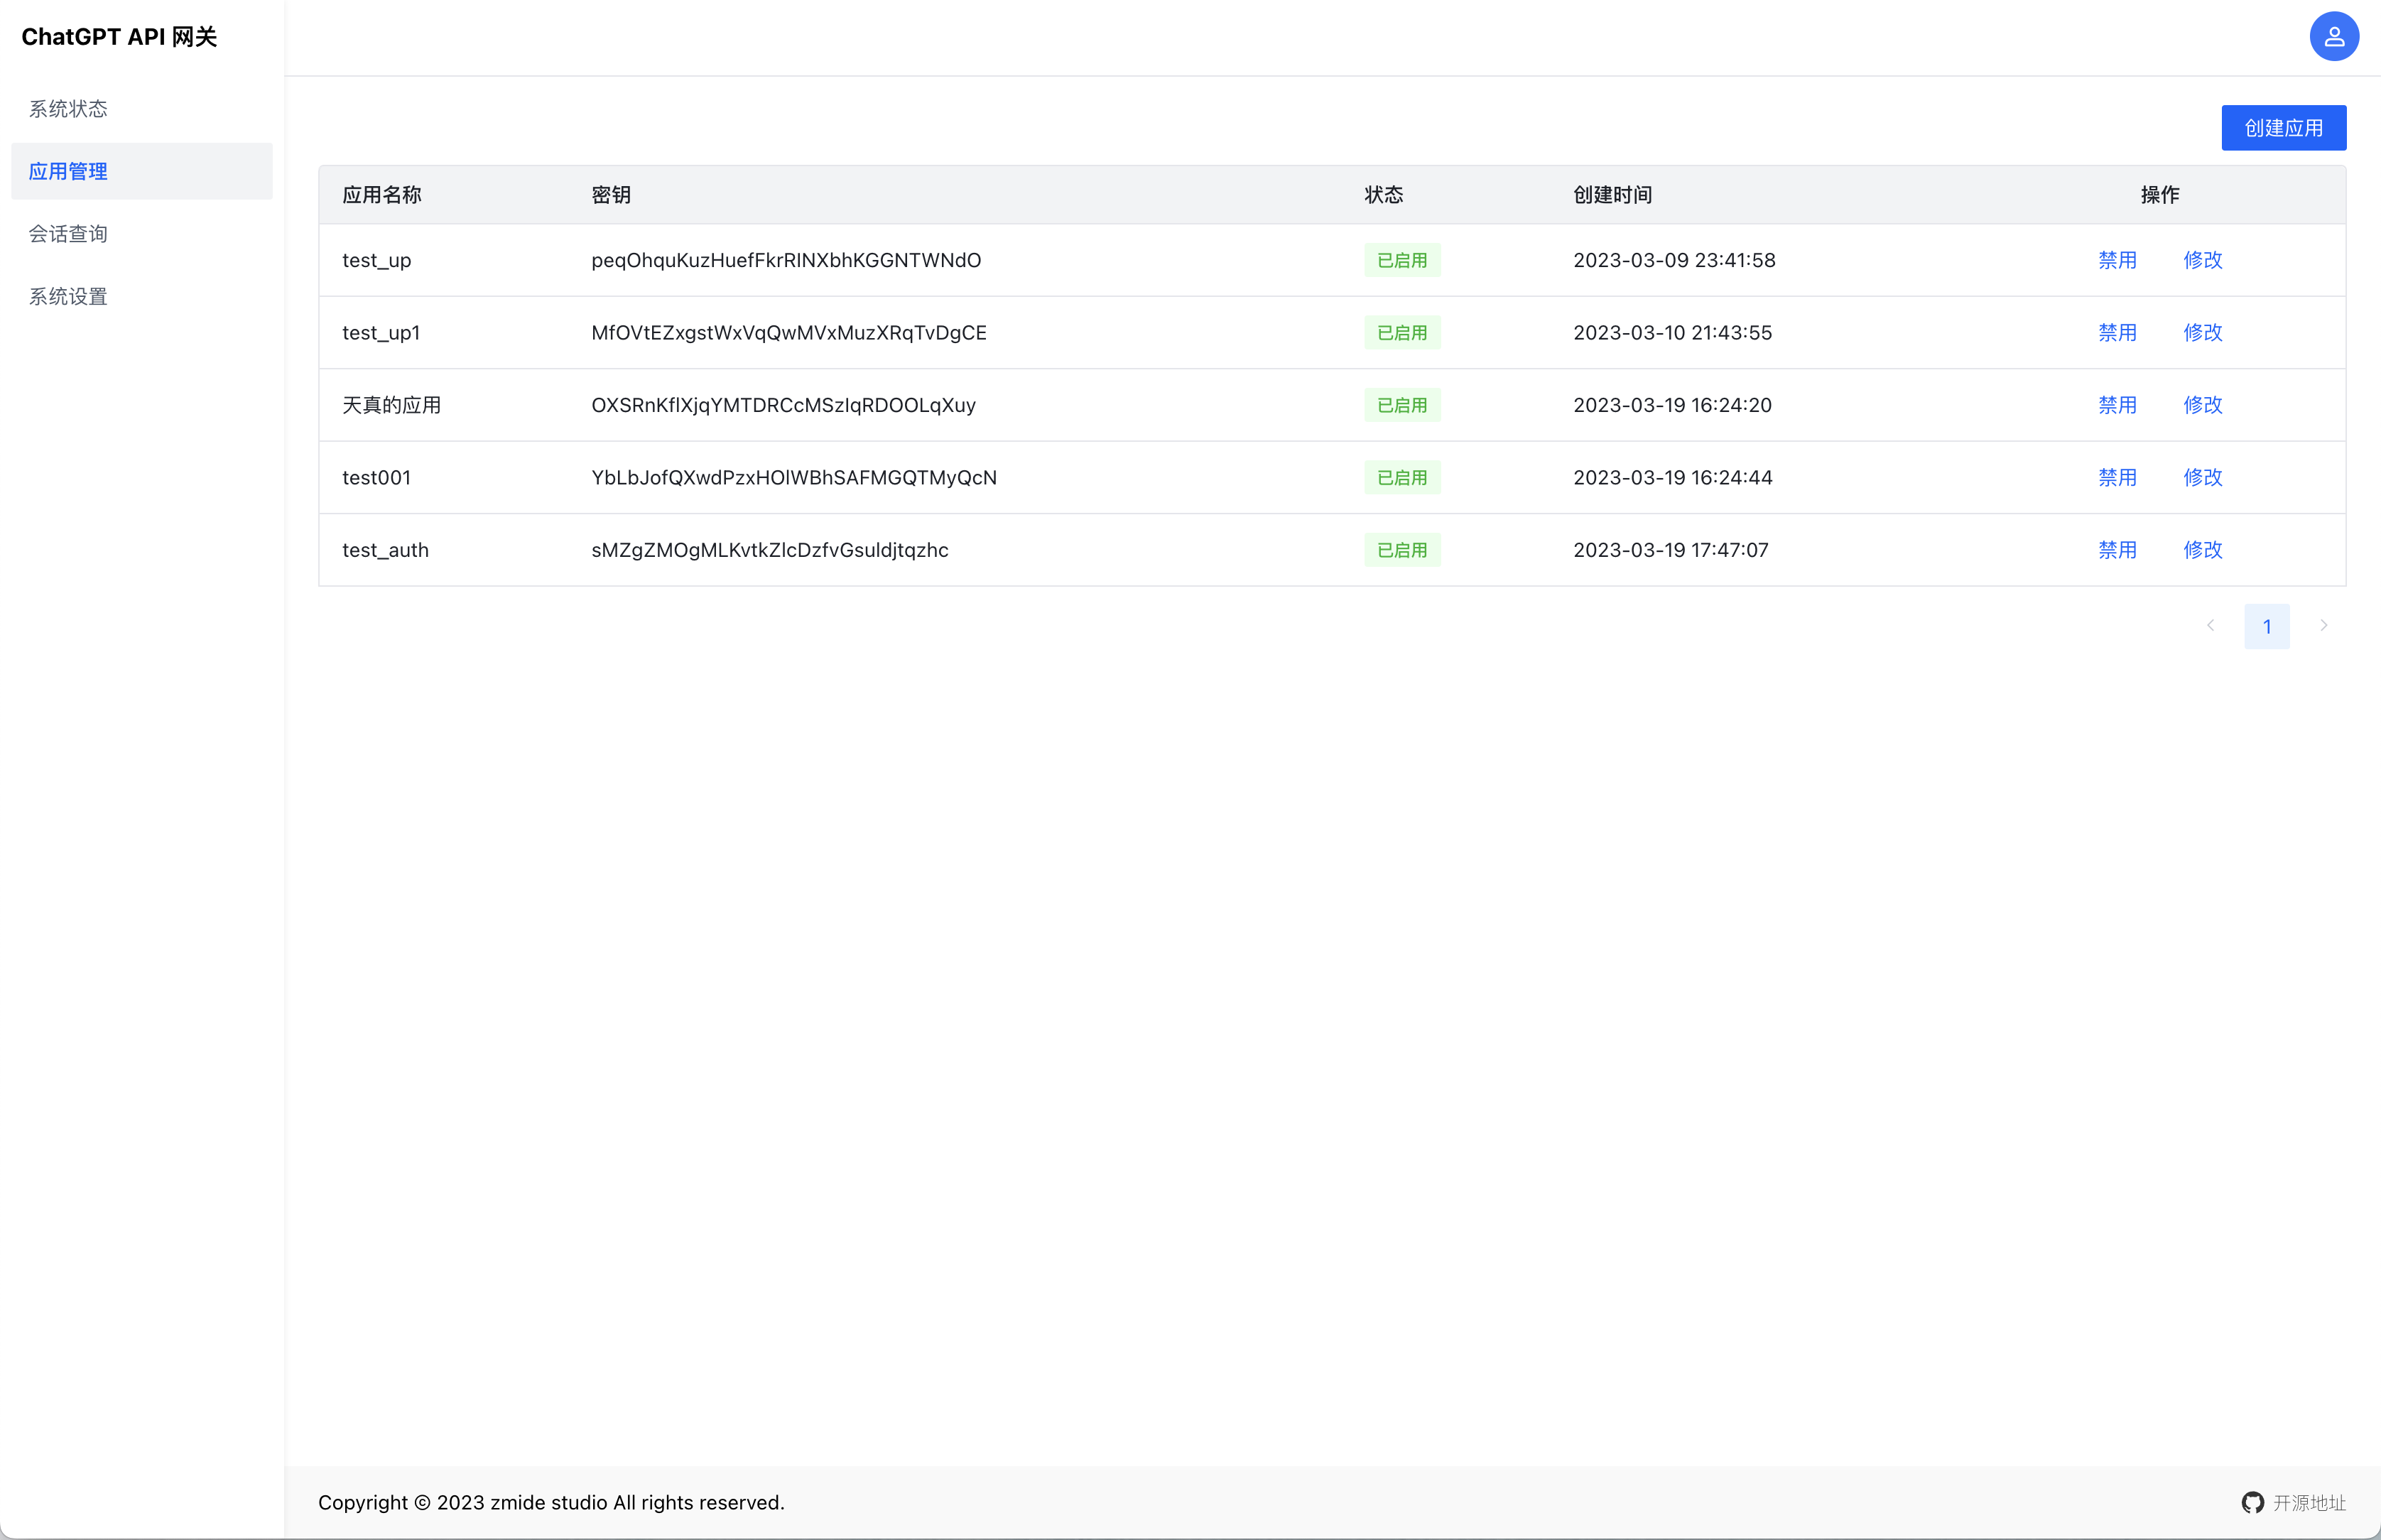Edit the test_up app via 修改
This screenshot has height=1540, width=2381.
point(2202,260)
